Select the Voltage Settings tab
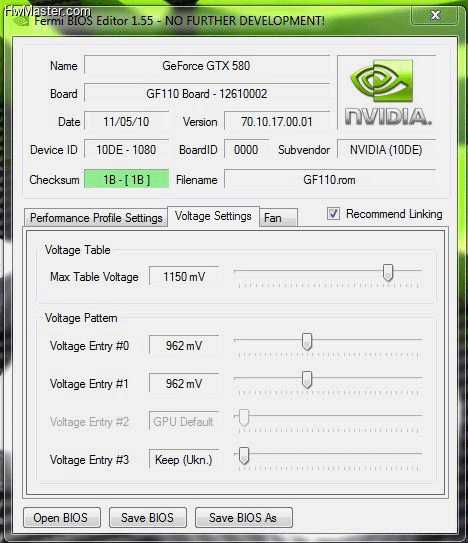 [213, 216]
